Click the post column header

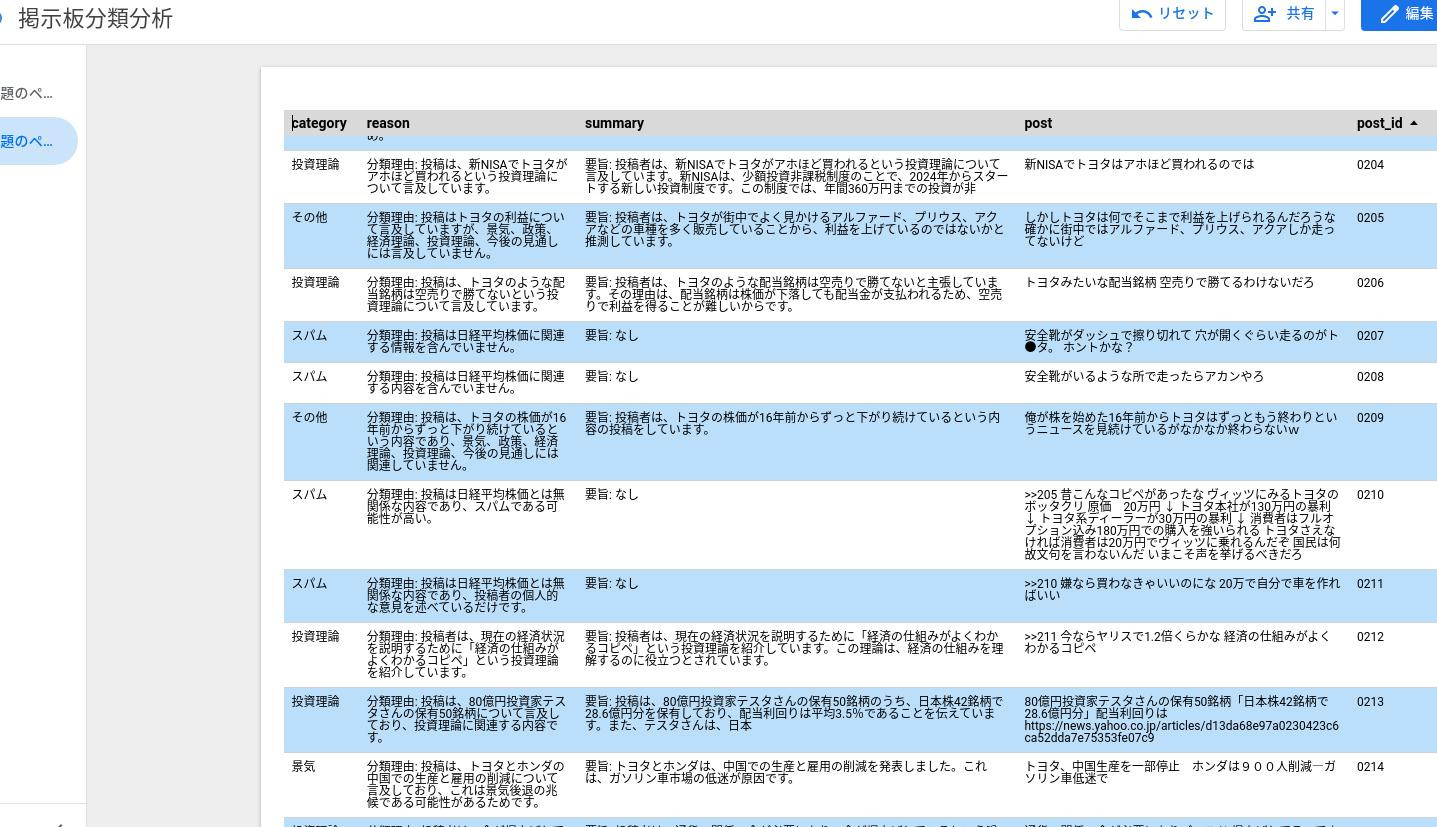click(1038, 123)
